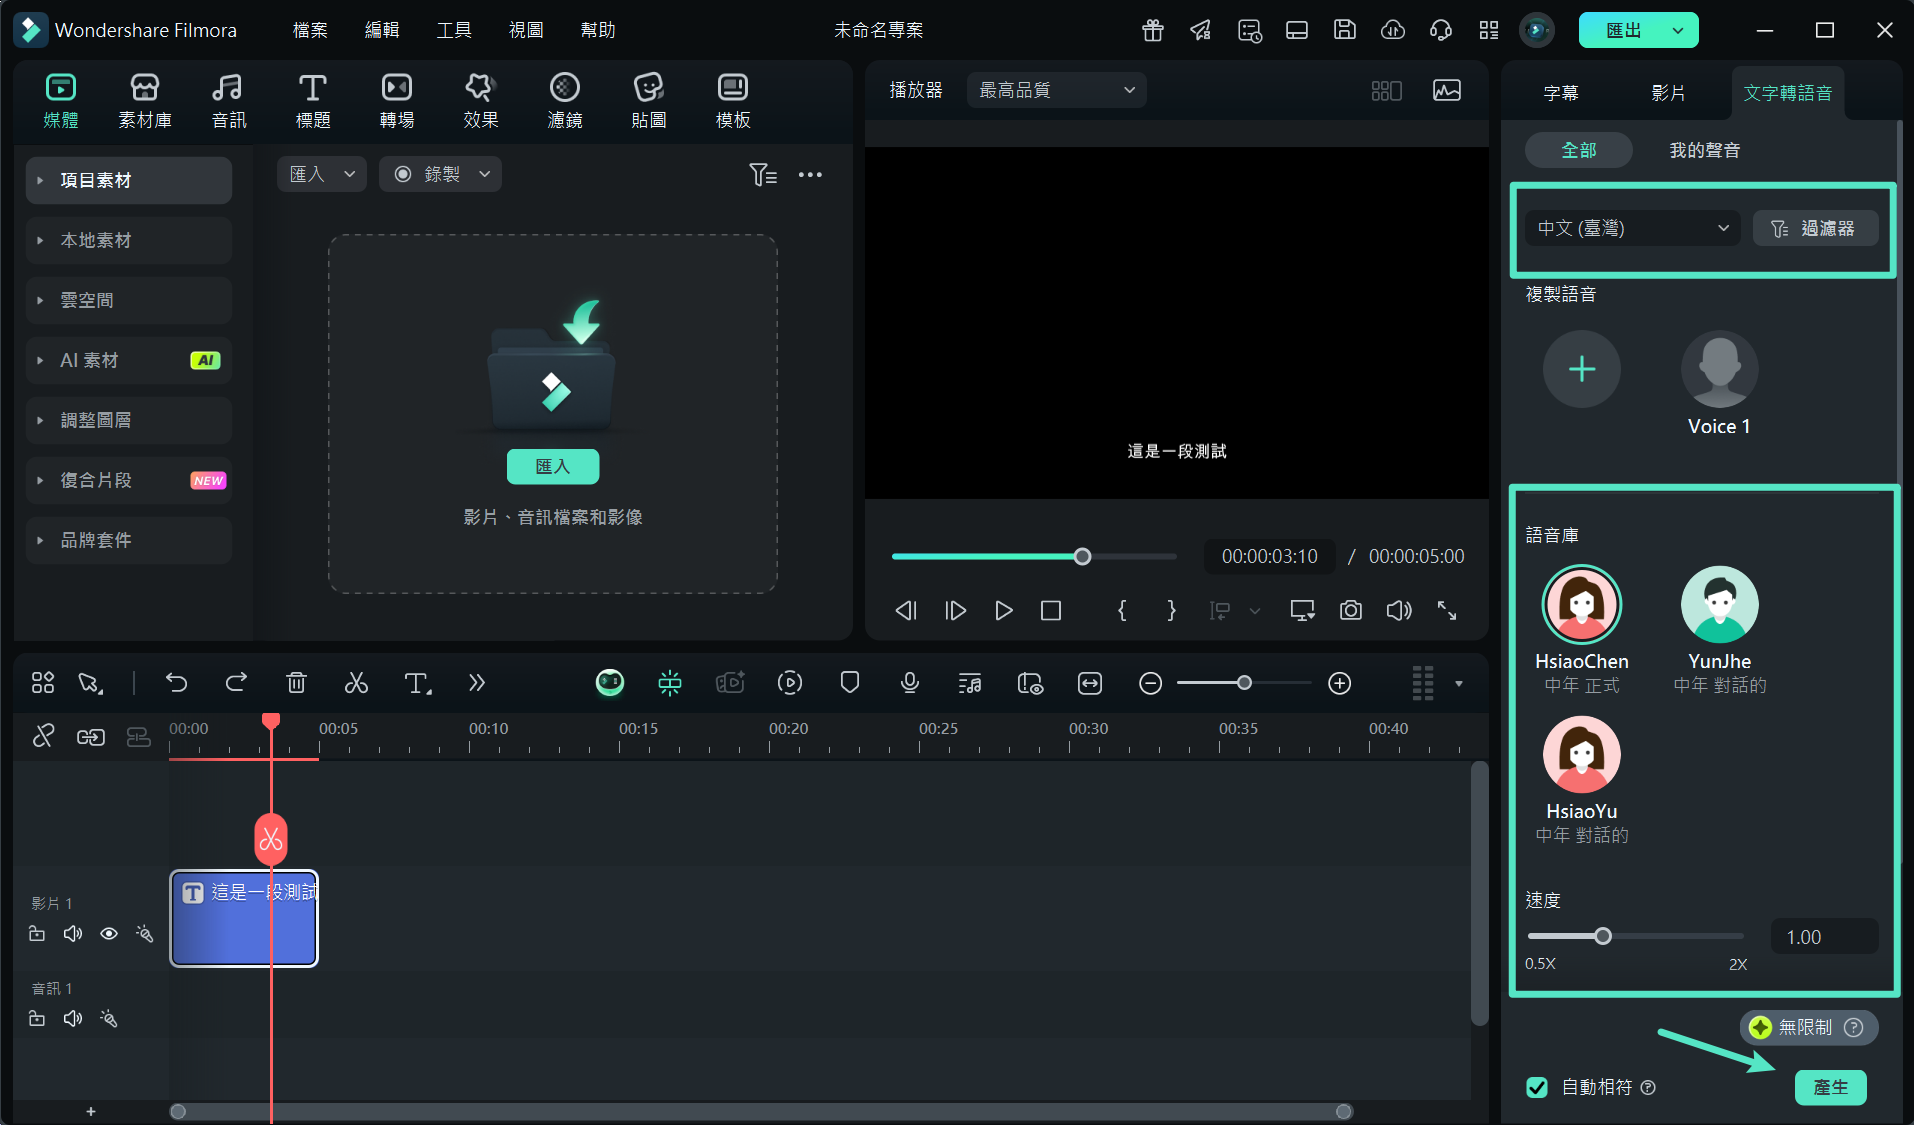Open the 視圖 menu
This screenshot has height=1125, width=1914.
(526, 30)
